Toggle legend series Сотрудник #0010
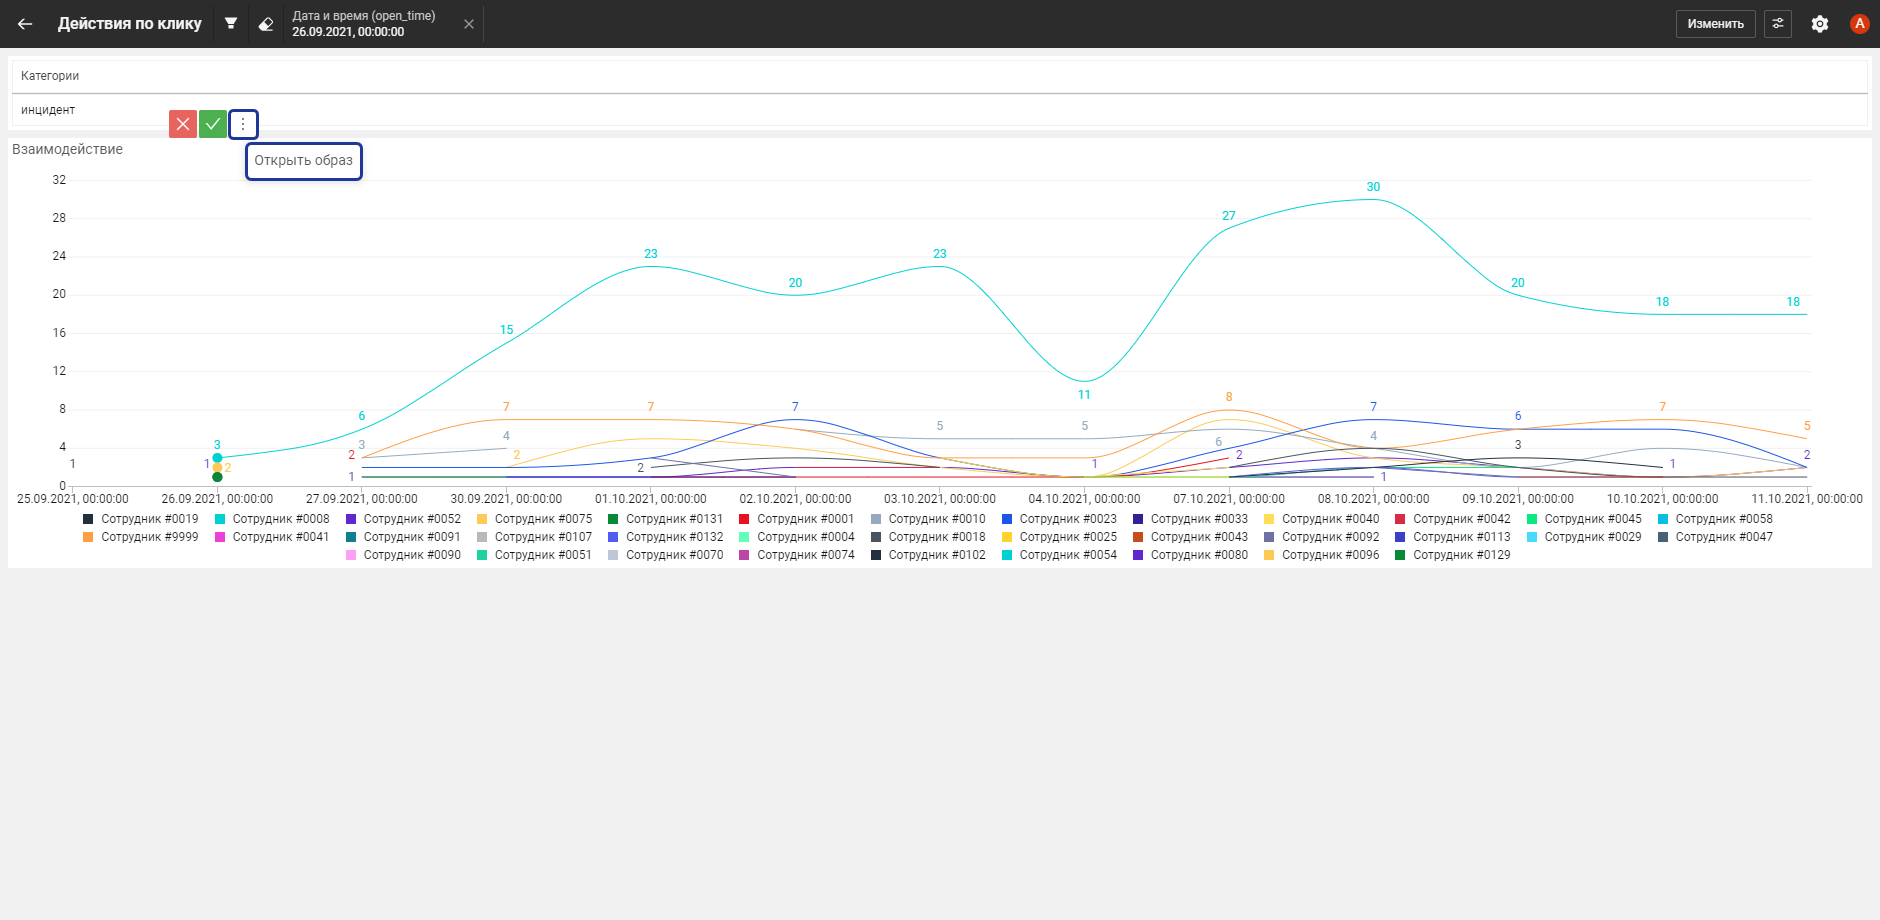This screenshot has height=920, width=1880. [928, 519]
